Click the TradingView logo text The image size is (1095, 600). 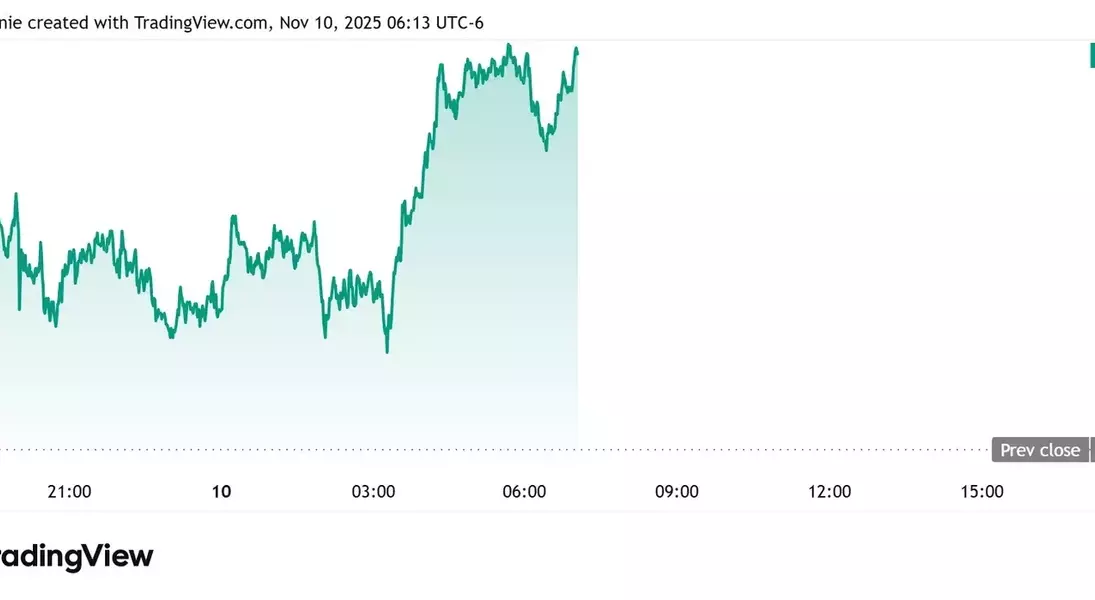76,556
